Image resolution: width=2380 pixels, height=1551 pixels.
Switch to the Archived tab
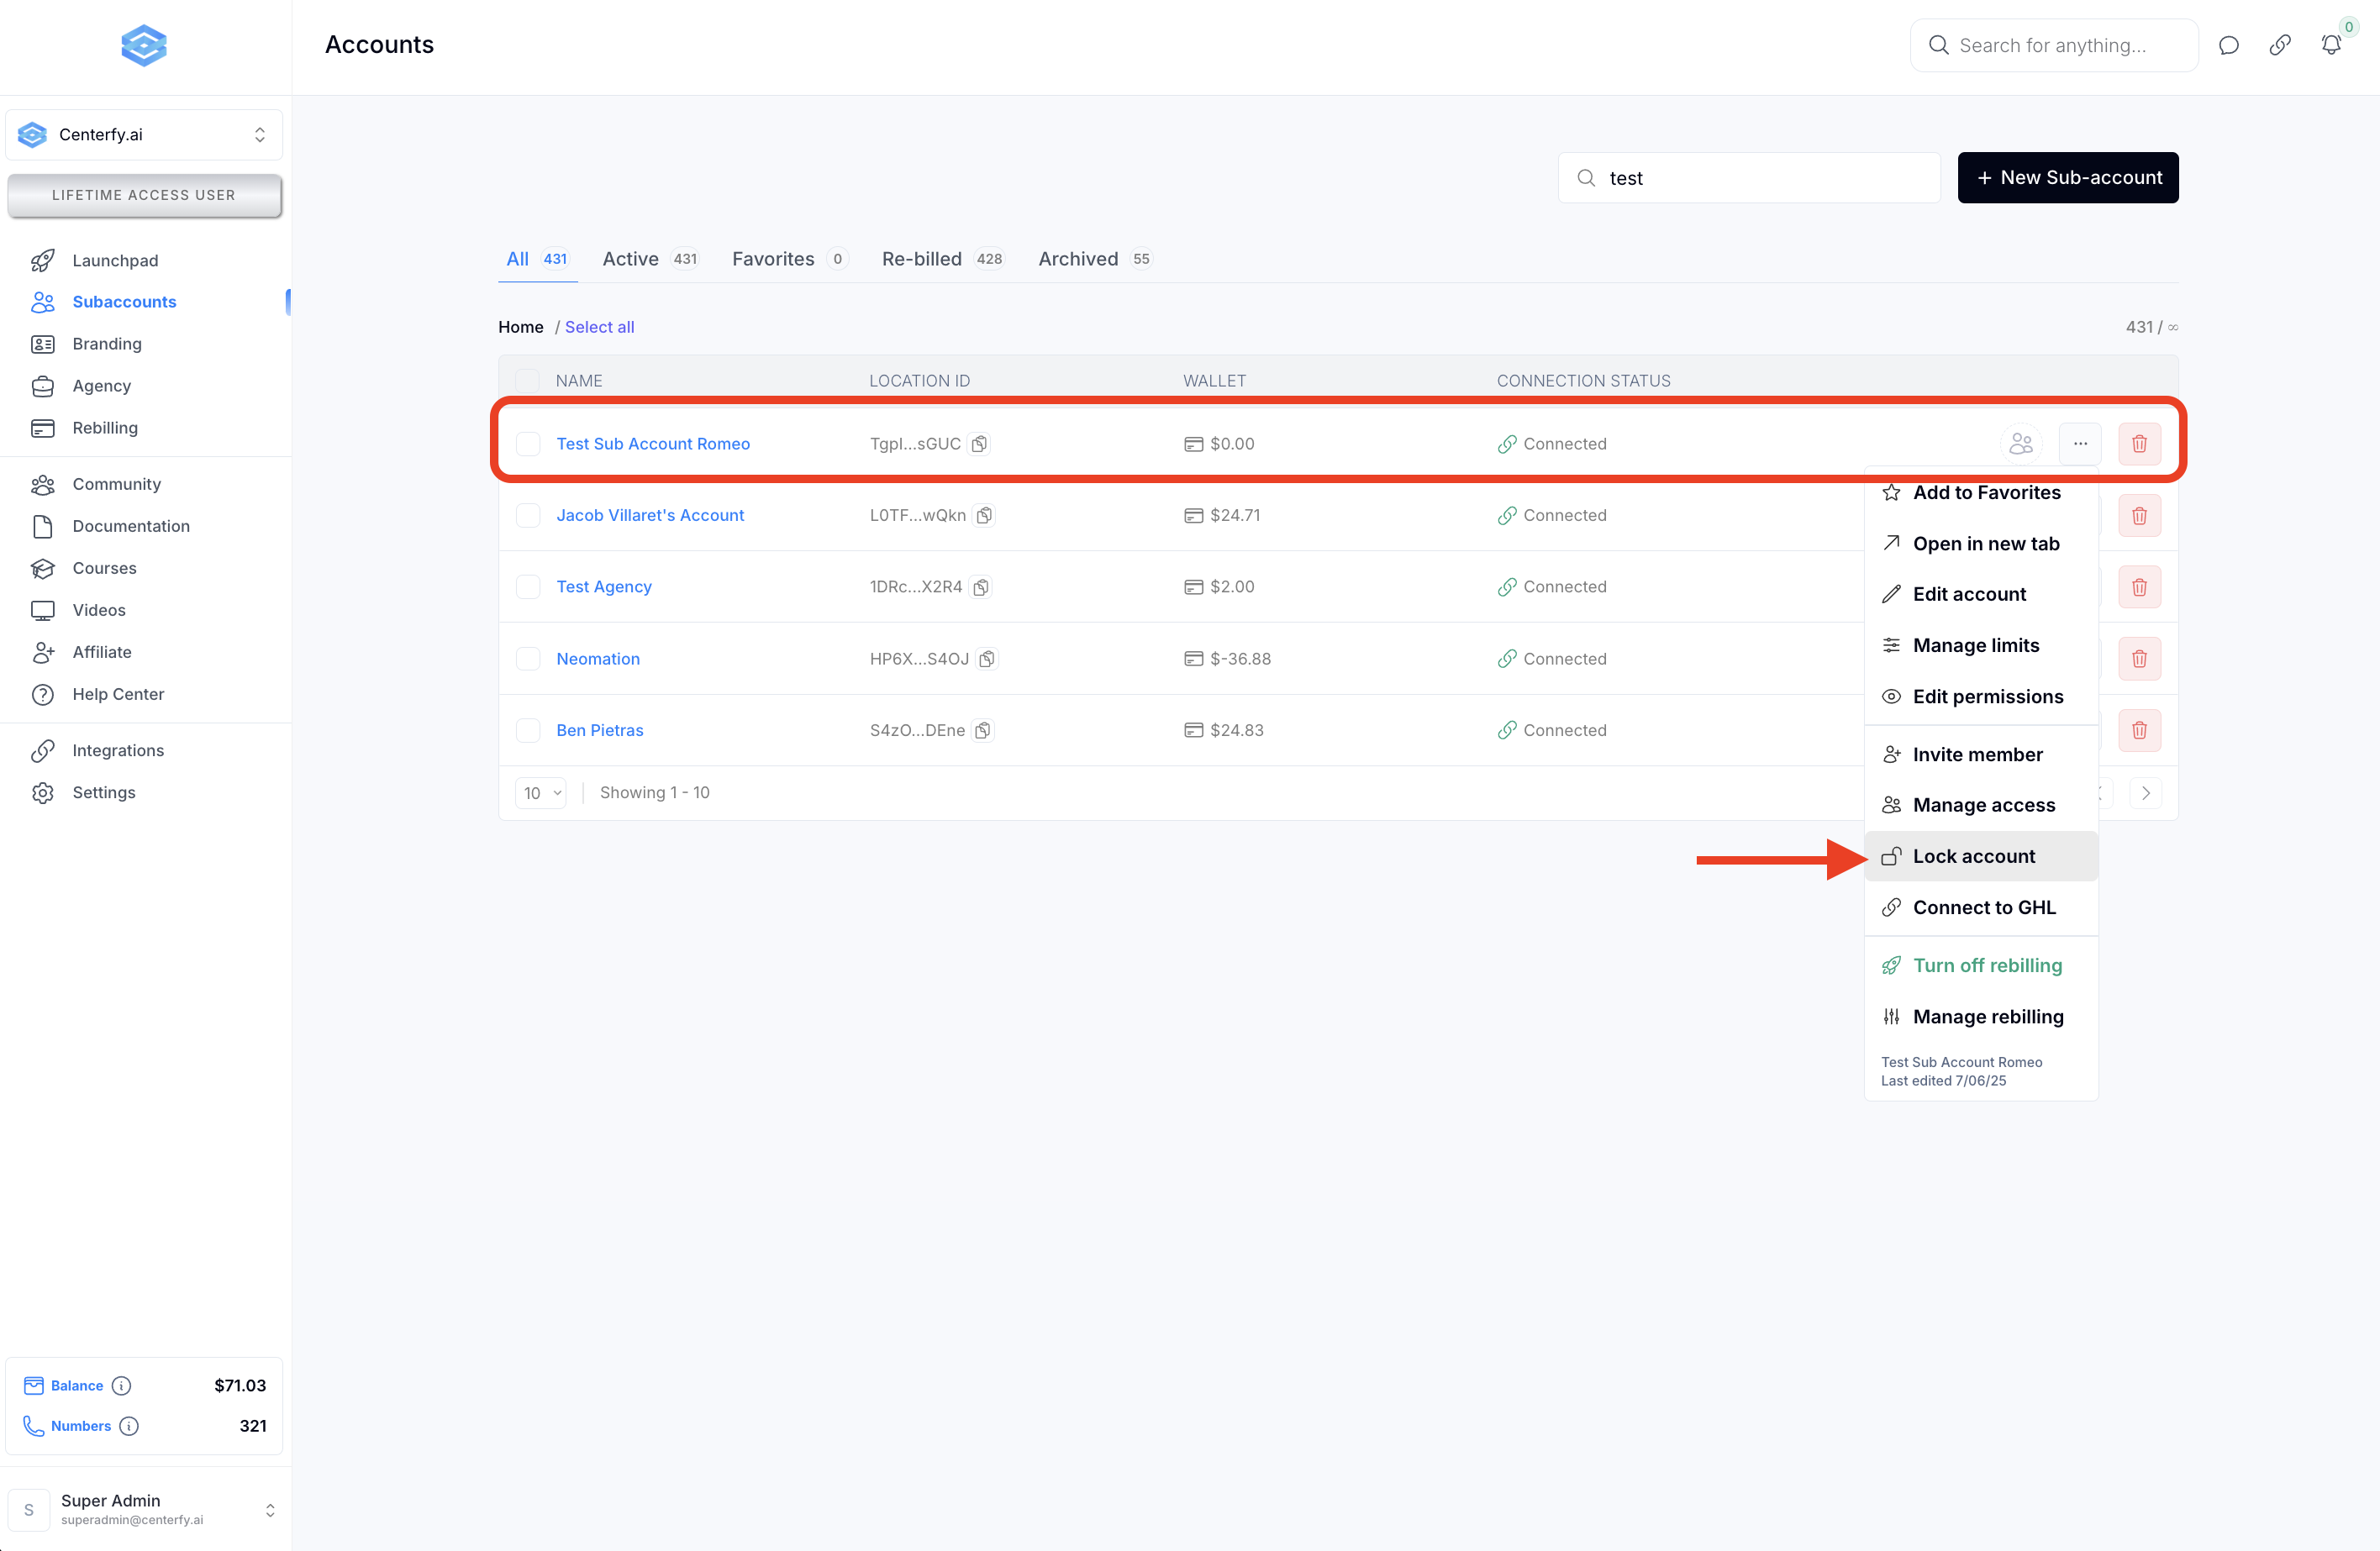tap(1078, 259)
